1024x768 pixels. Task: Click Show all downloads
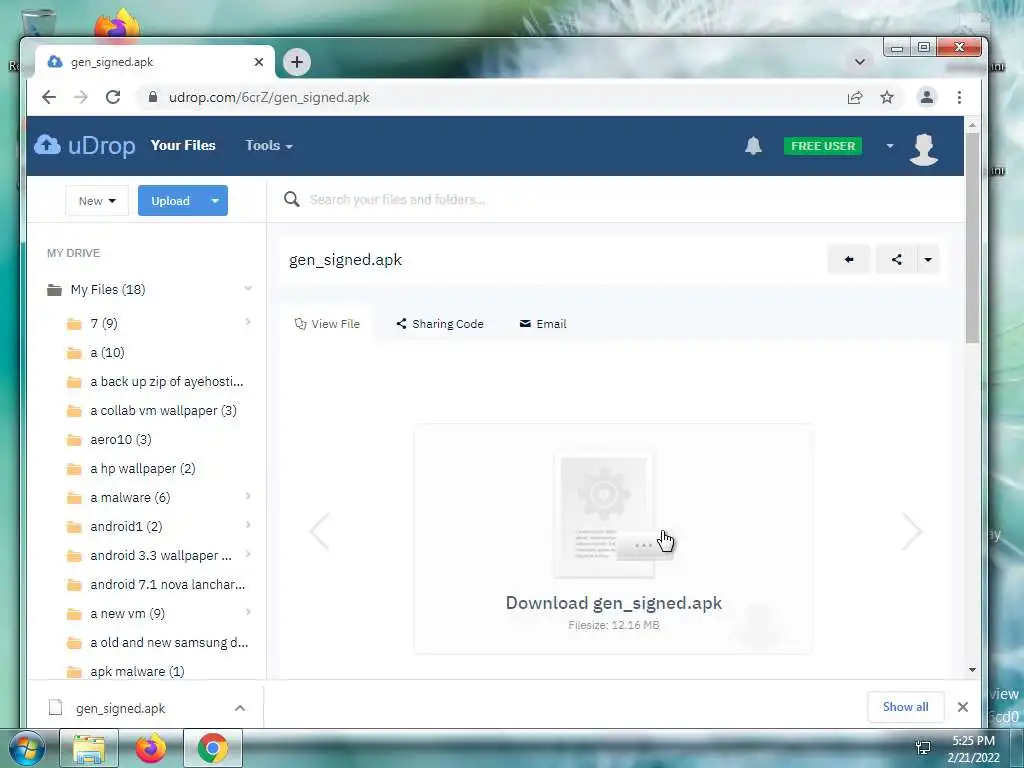(x=905, y=707)
